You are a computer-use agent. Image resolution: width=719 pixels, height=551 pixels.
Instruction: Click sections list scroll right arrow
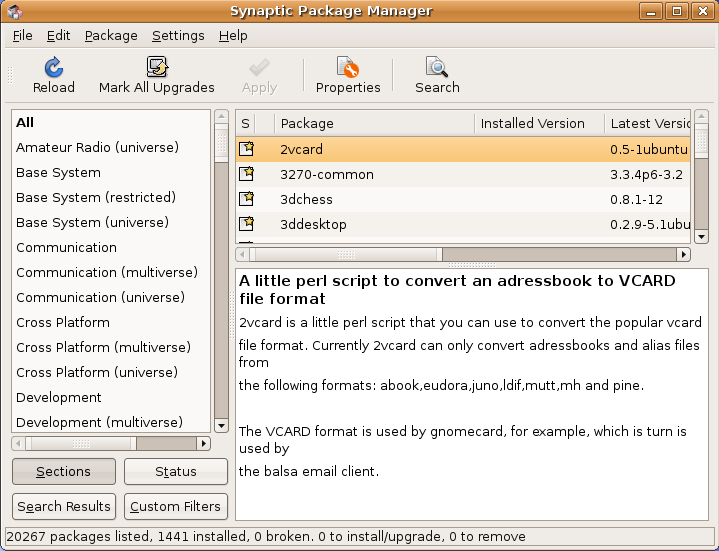[x=204, y=443]
